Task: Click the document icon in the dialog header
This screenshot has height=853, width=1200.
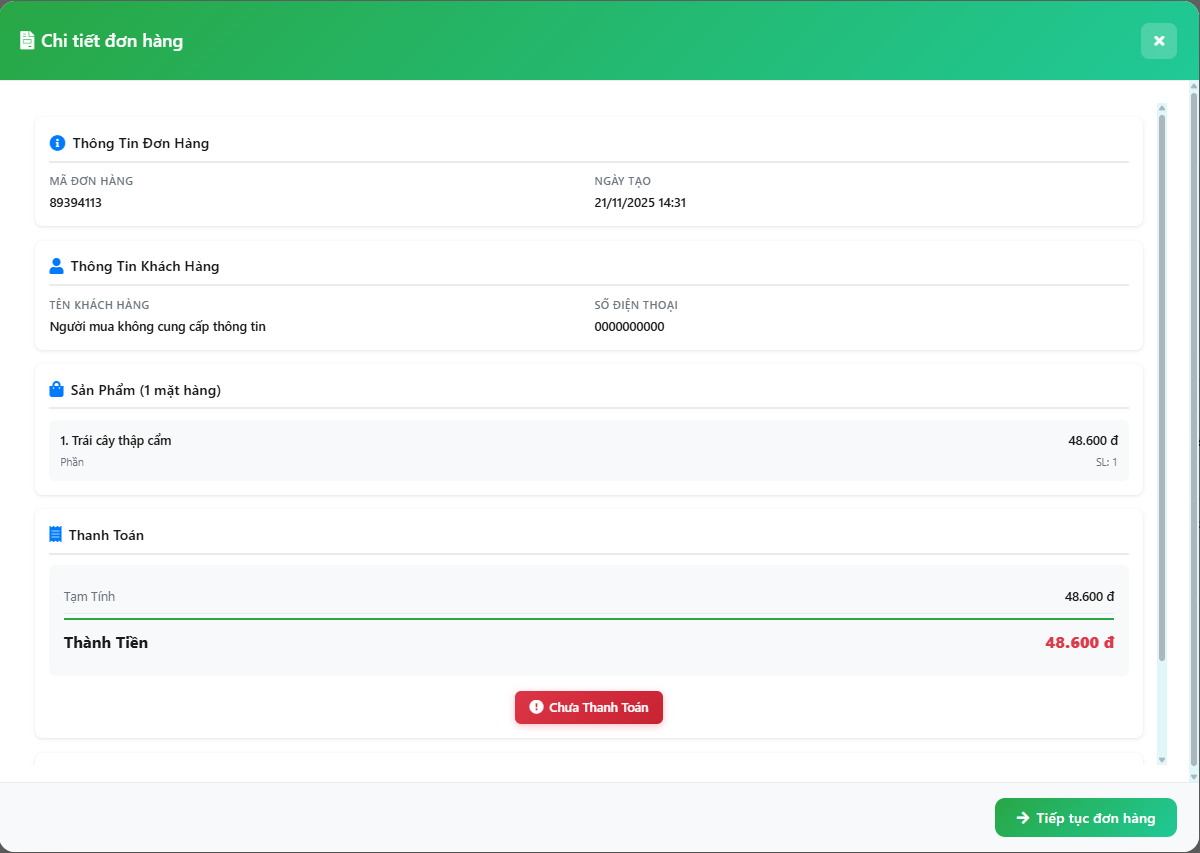Action: (27, 41)
